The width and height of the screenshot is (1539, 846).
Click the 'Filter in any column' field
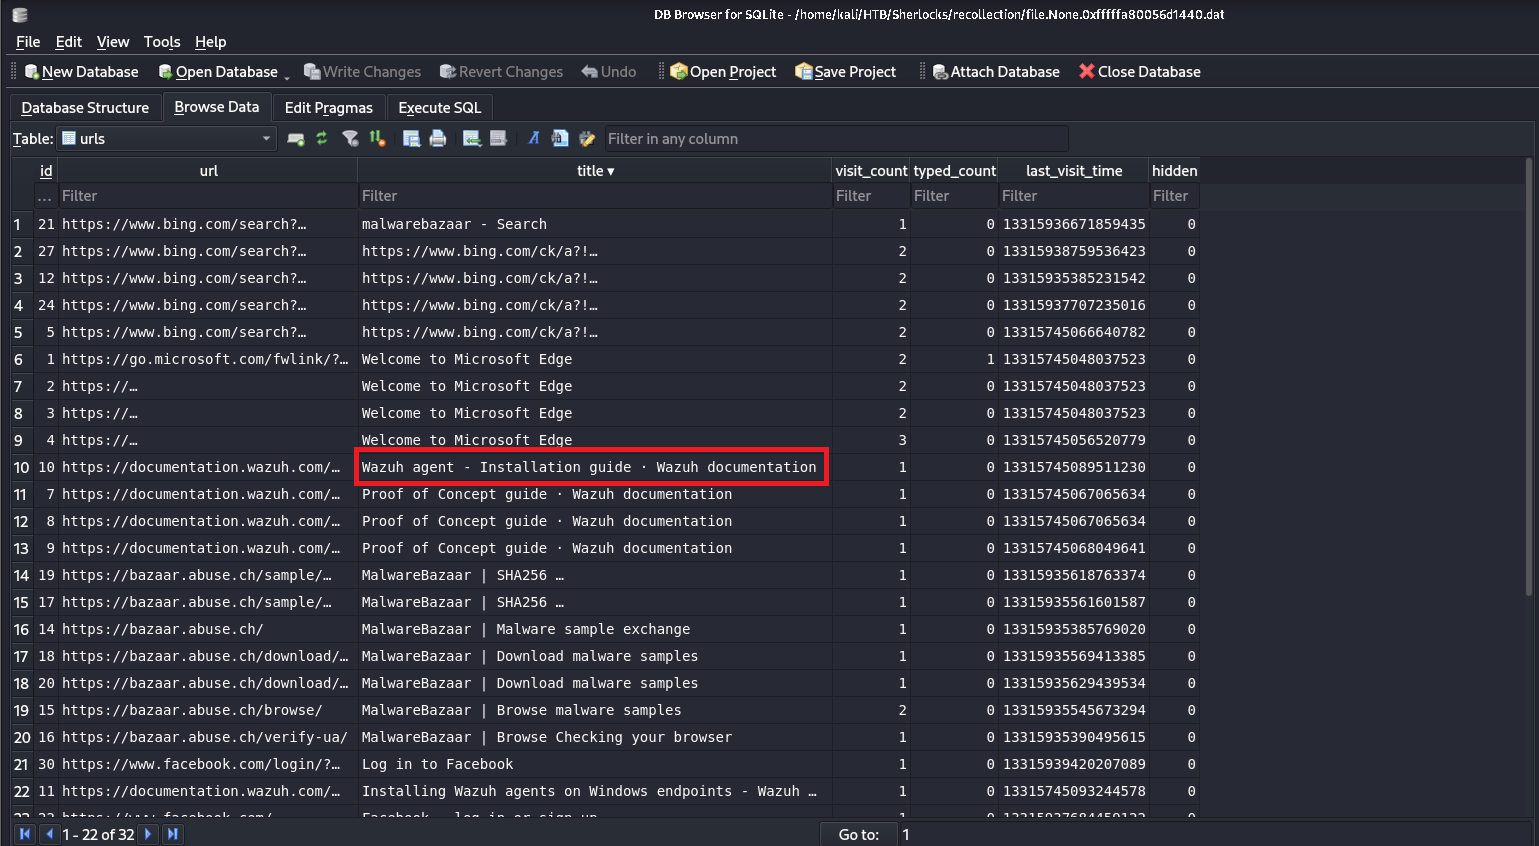coord(835,139)
